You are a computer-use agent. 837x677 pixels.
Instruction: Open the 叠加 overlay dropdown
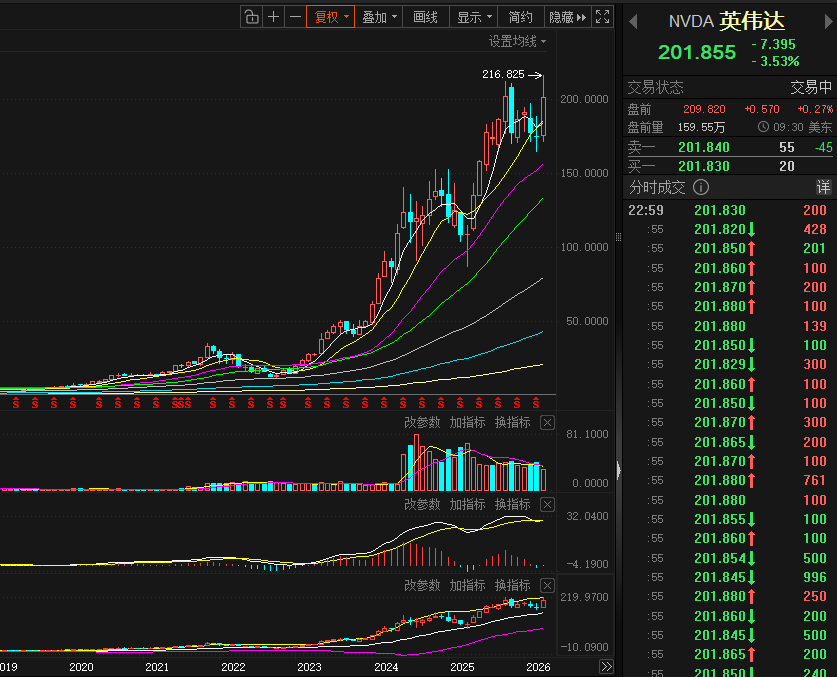(x=379, y=17)
